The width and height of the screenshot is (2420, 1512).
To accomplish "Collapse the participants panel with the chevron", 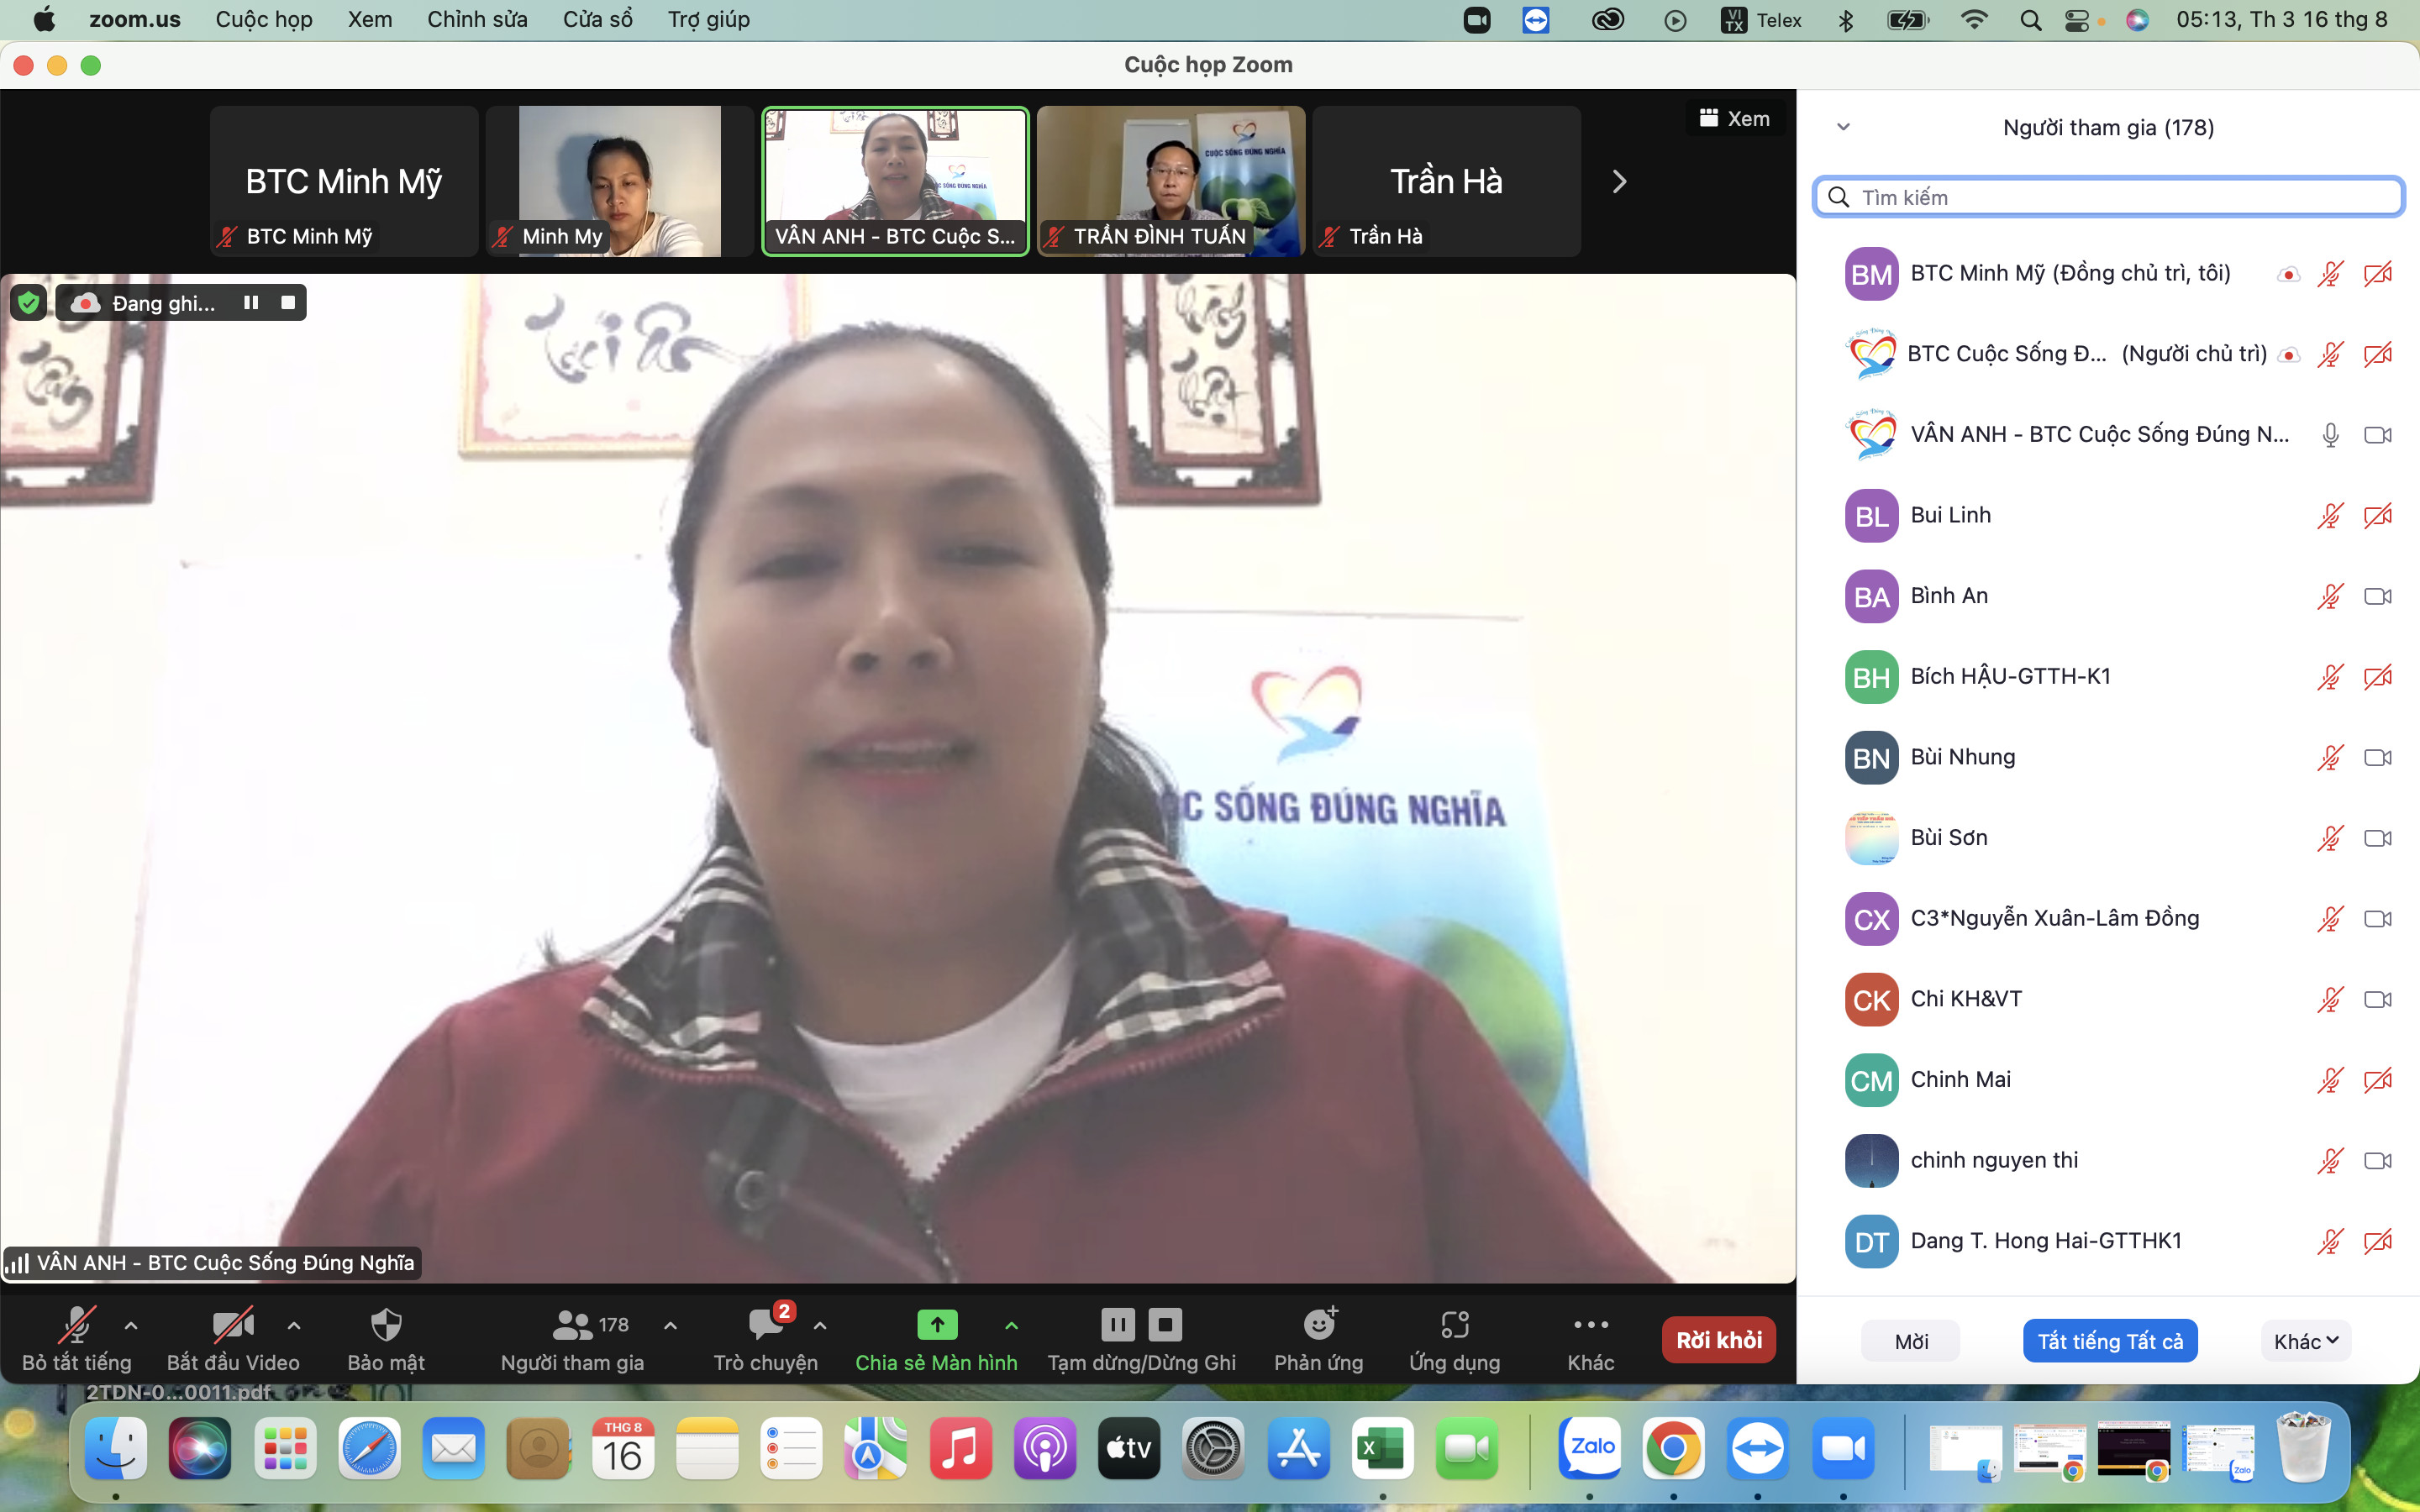I will tap(1843, 127).
